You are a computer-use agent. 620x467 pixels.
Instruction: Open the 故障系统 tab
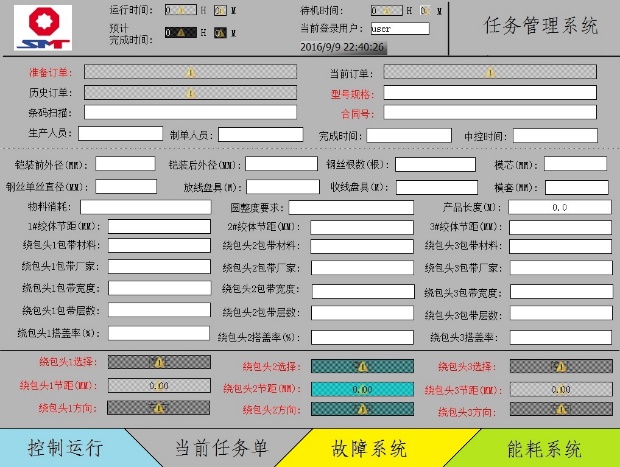[370, 447]
